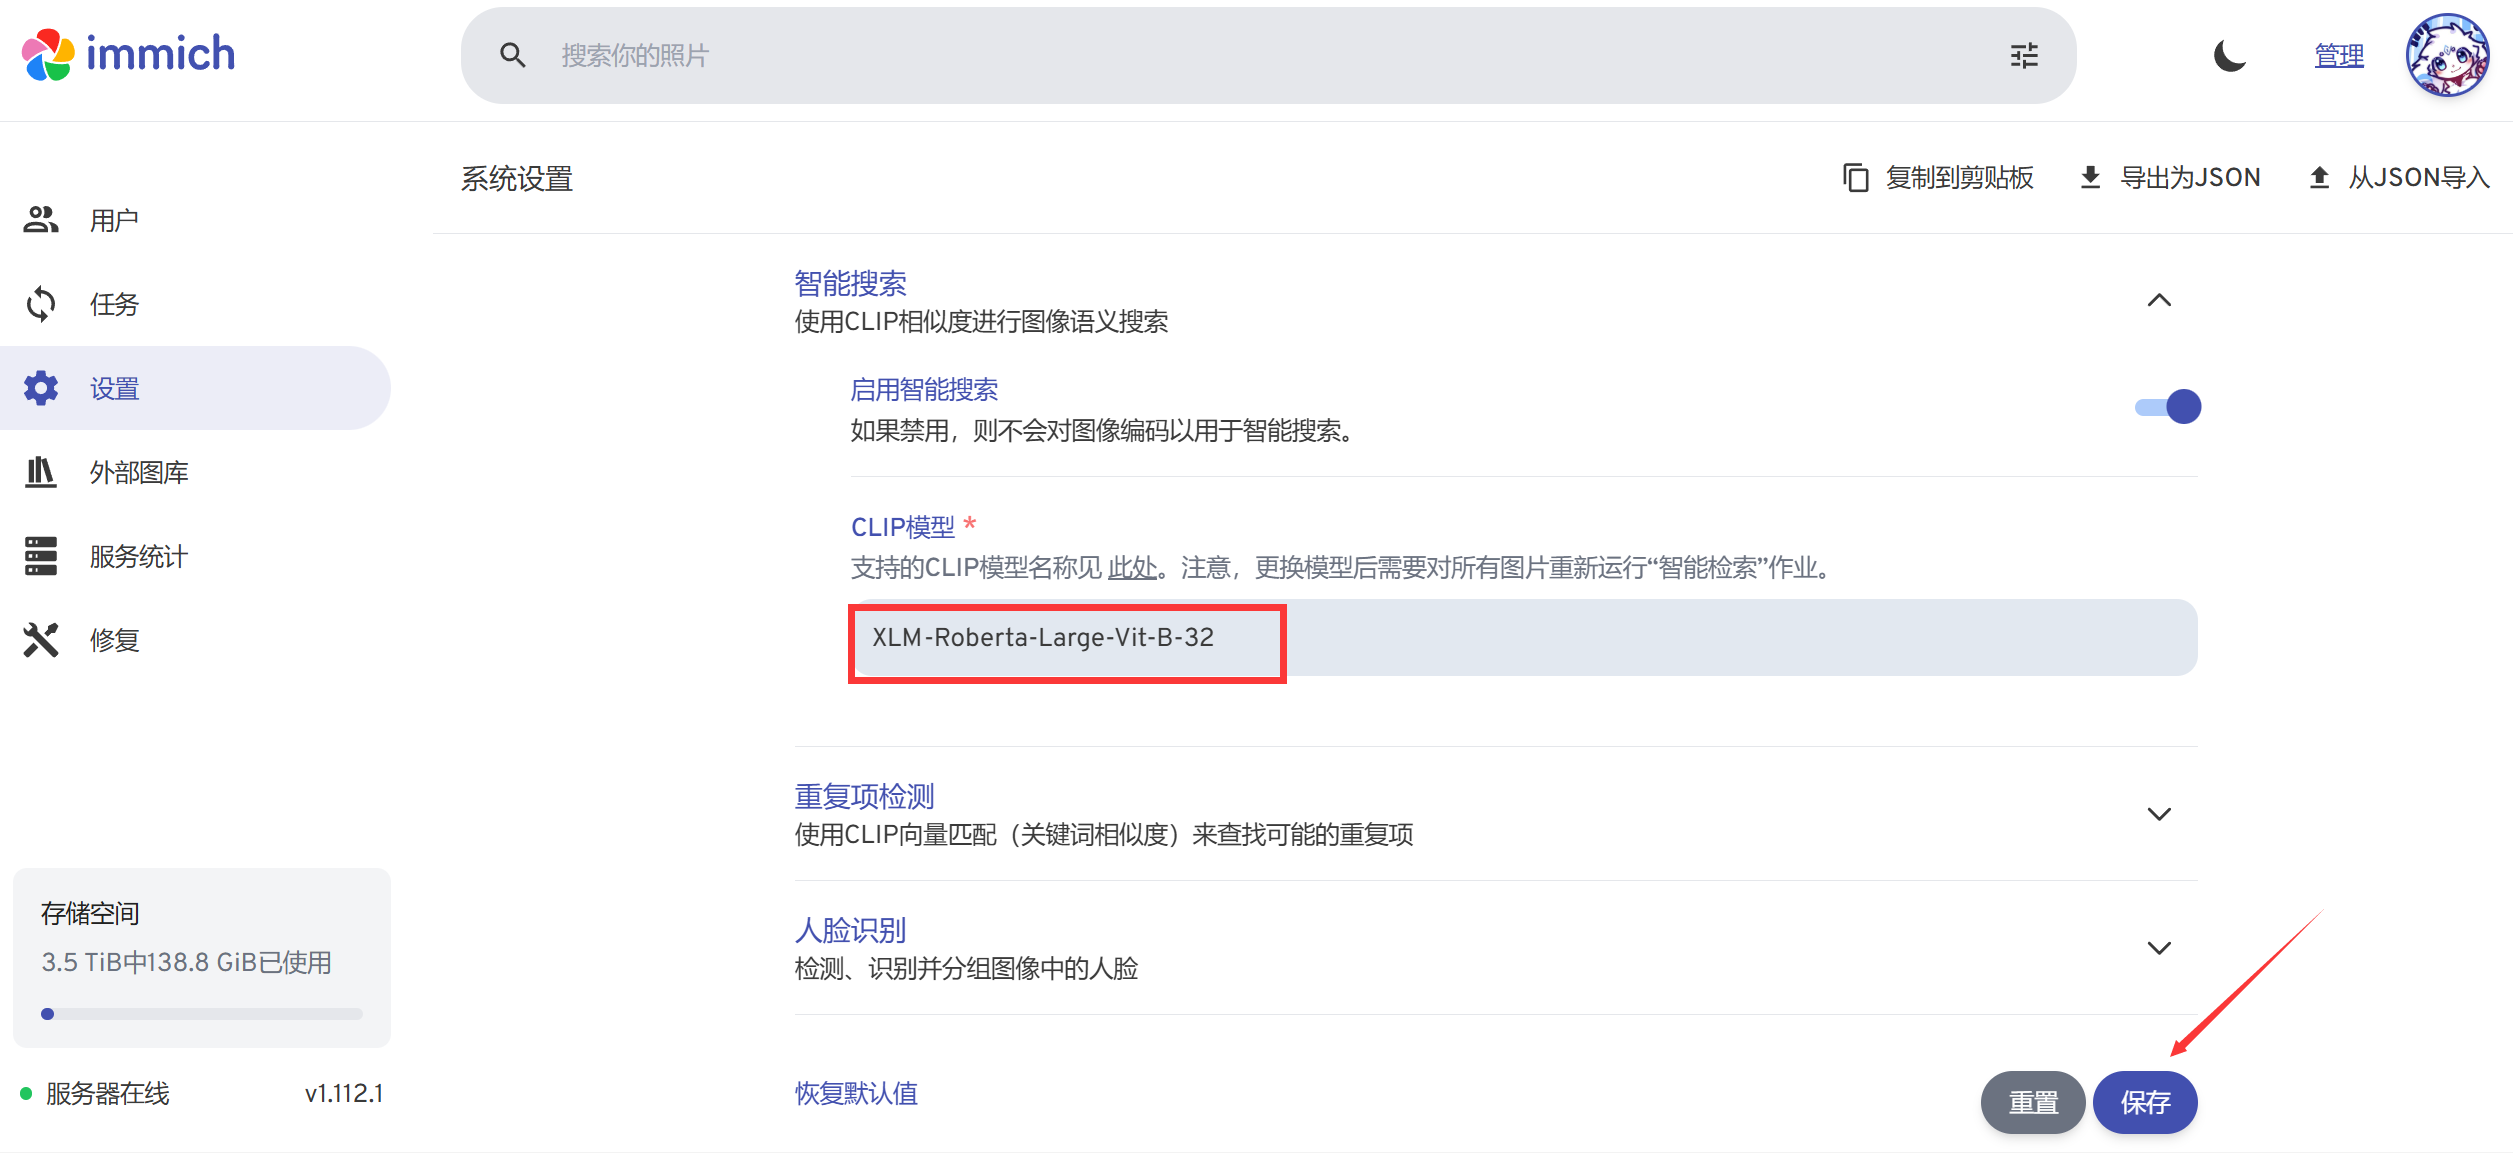Viewport: 2513px width, 1153px height.
Task: Toggle the 启用智能搜索 switch
Action: point(2168,407)
